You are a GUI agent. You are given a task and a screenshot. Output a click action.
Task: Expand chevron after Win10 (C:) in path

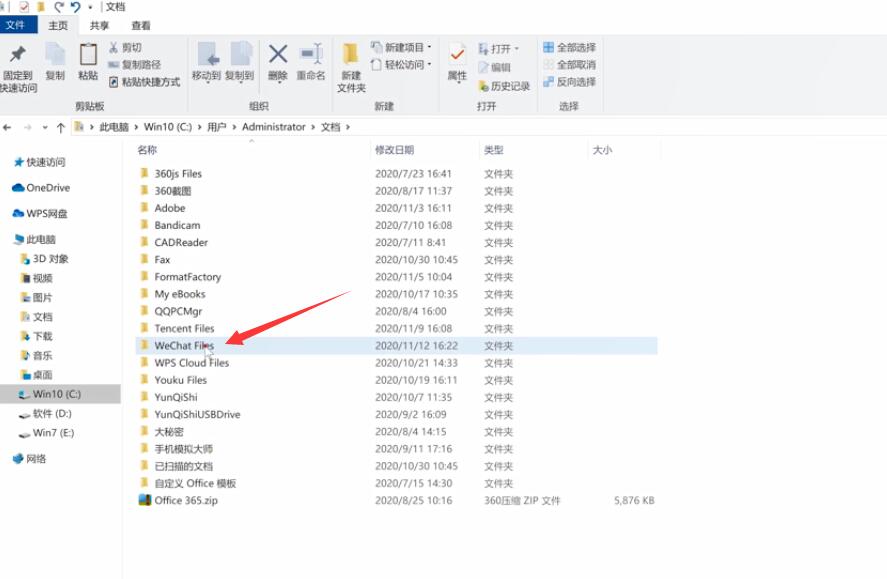(199, 127)
